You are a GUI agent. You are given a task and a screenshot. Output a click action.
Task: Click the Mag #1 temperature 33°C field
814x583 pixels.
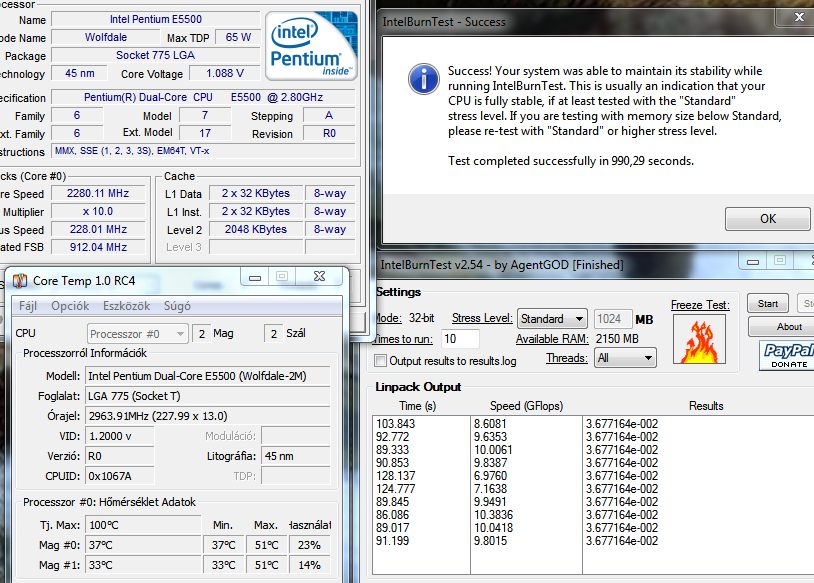coord(143,565)
